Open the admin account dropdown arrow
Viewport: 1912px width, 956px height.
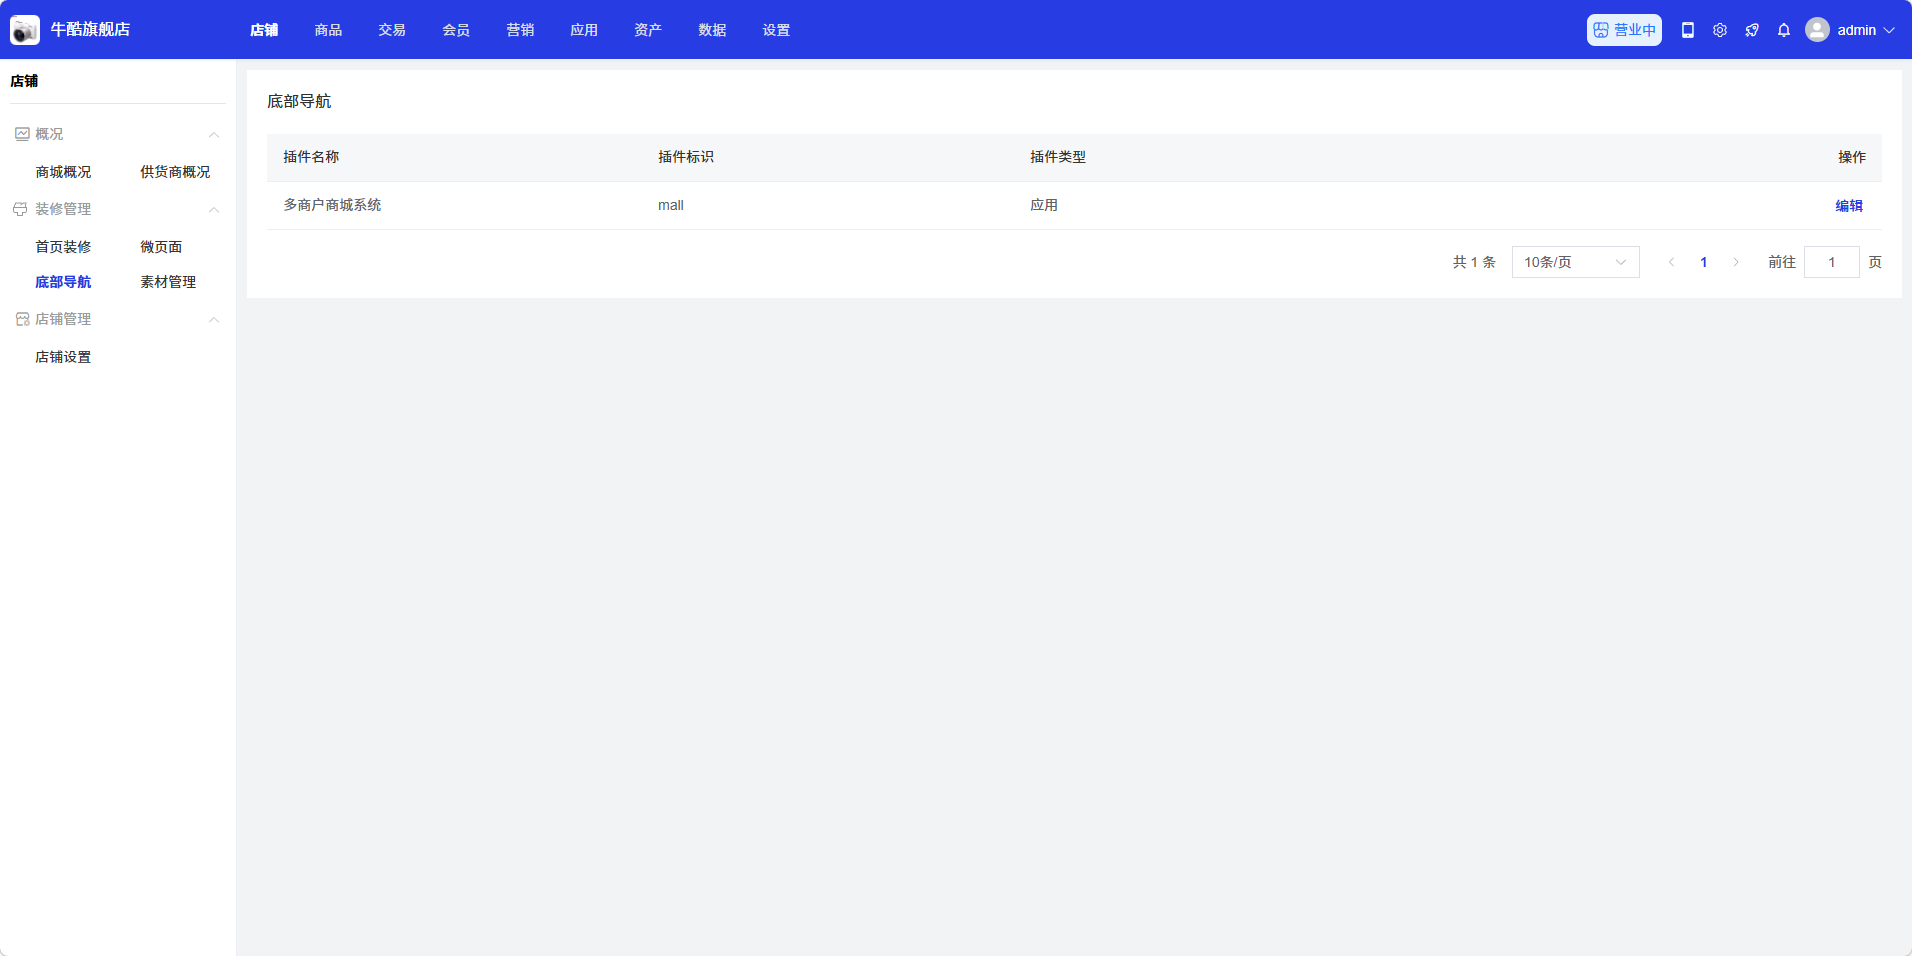(1889, 30)
